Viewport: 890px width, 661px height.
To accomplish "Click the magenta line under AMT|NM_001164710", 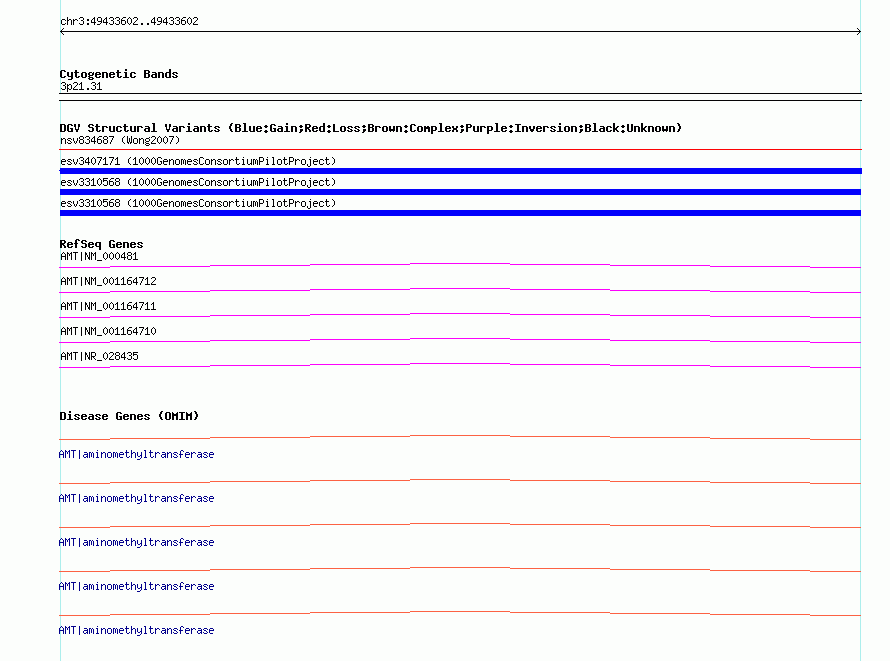I will tap(460, 340).
